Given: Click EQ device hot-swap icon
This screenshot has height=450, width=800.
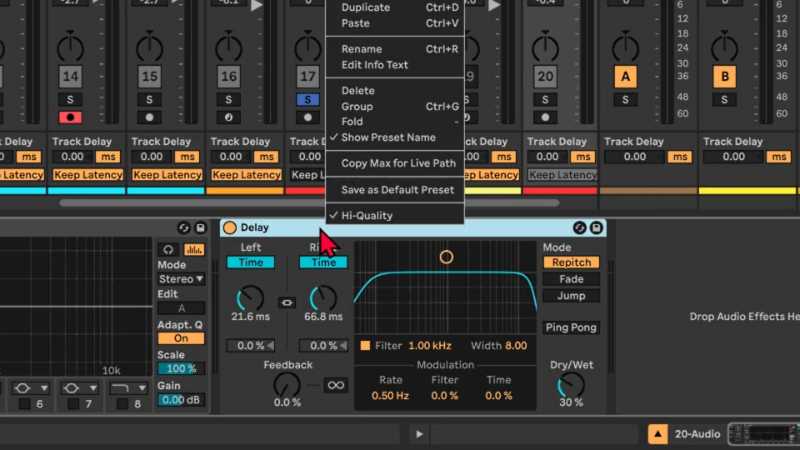Looking at the screenshot, I should 184,228.
